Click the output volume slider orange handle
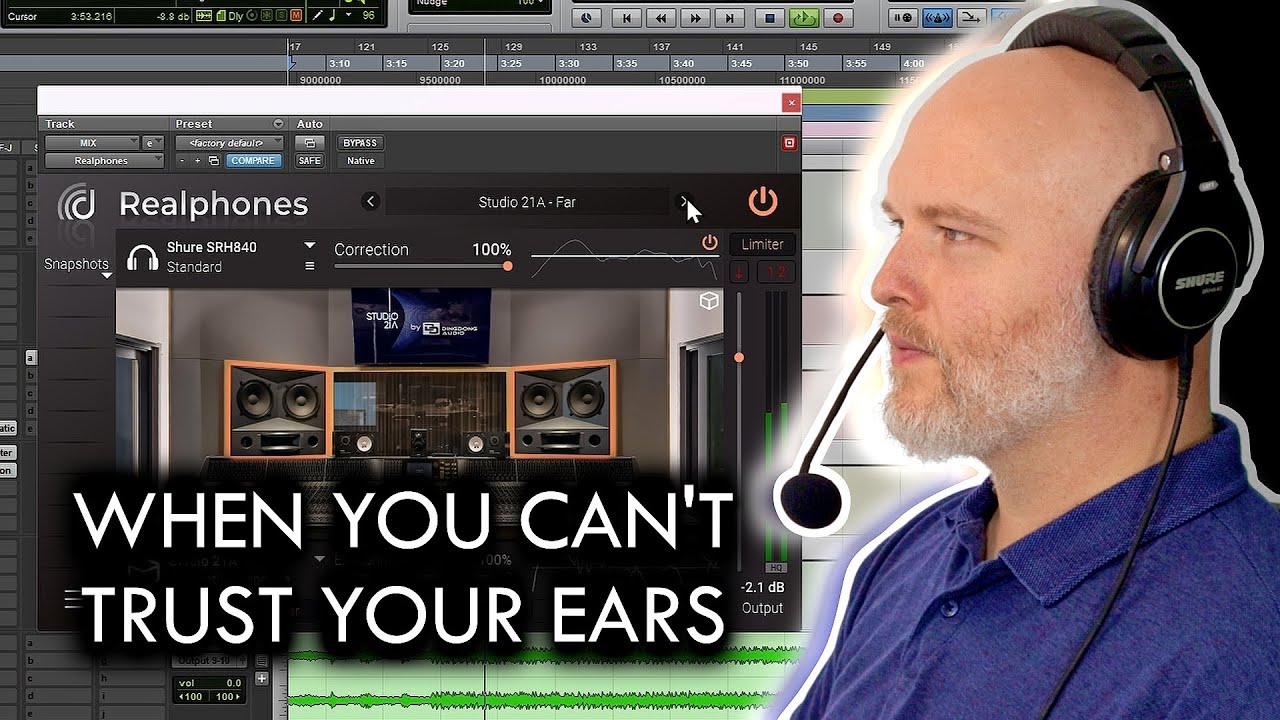The image size is (1280, 720). point(739,357)
